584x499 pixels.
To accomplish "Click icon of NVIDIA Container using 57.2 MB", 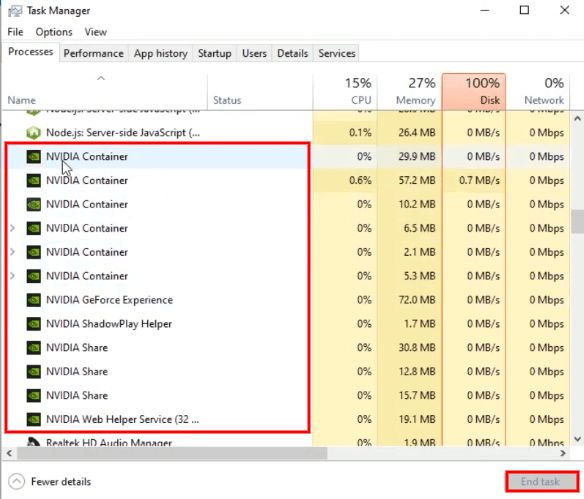I will 34,181.
